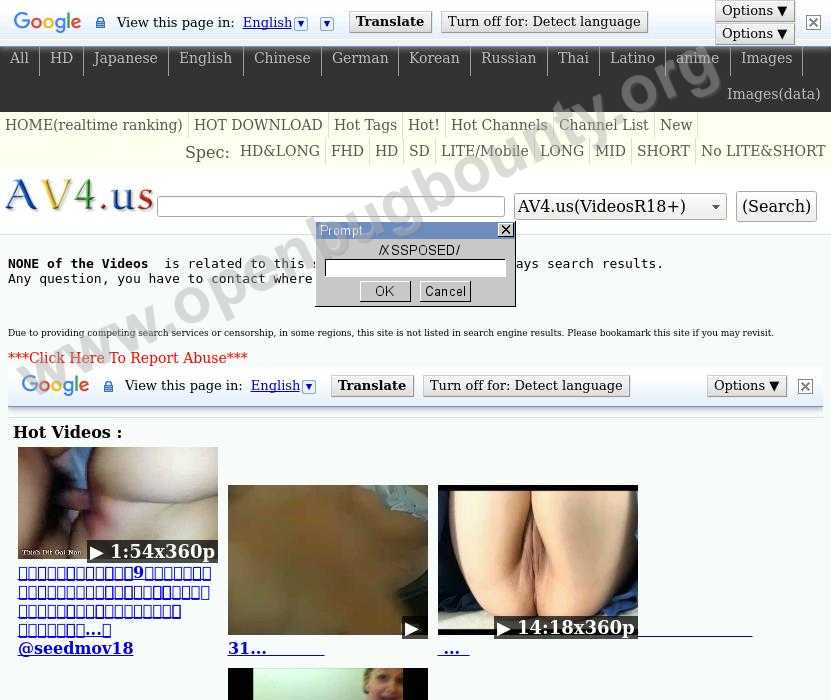Click the play icon beside the 1:54x360p label
Image resolution: width=831 pixels, height=700 pixels.
[96, 553]
